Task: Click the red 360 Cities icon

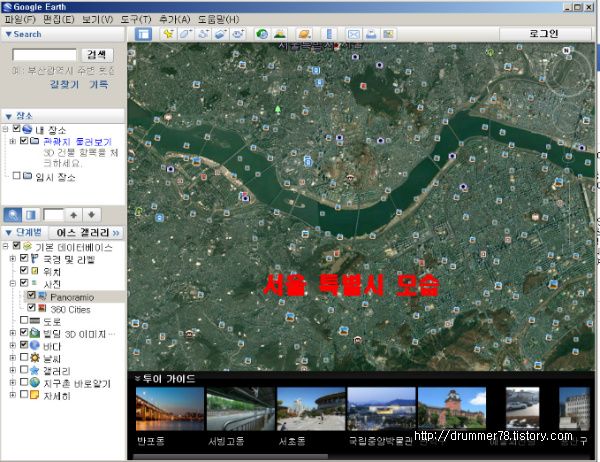Action: pyautogui.click(x=42, y=308)
